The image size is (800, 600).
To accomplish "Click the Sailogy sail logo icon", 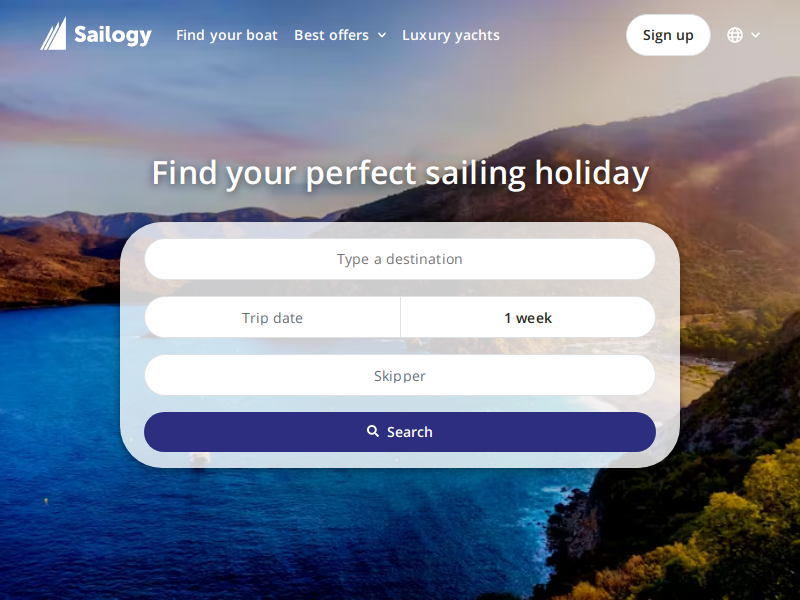I will [54, 34].
